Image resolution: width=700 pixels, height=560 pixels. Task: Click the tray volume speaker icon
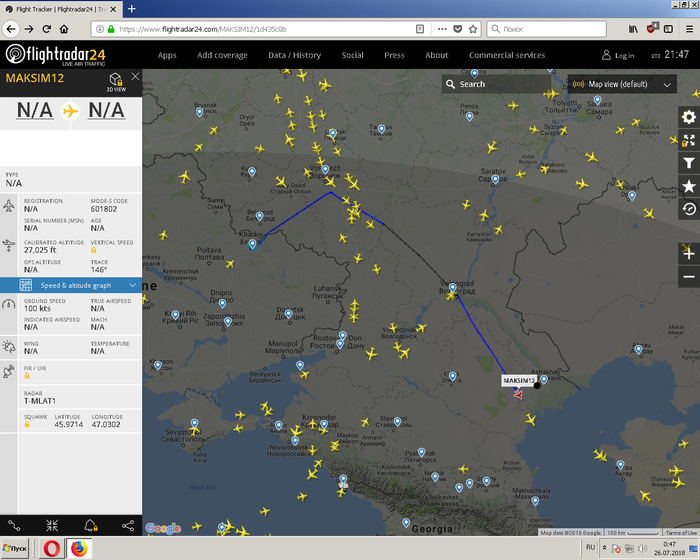click(x=642, y=548)
